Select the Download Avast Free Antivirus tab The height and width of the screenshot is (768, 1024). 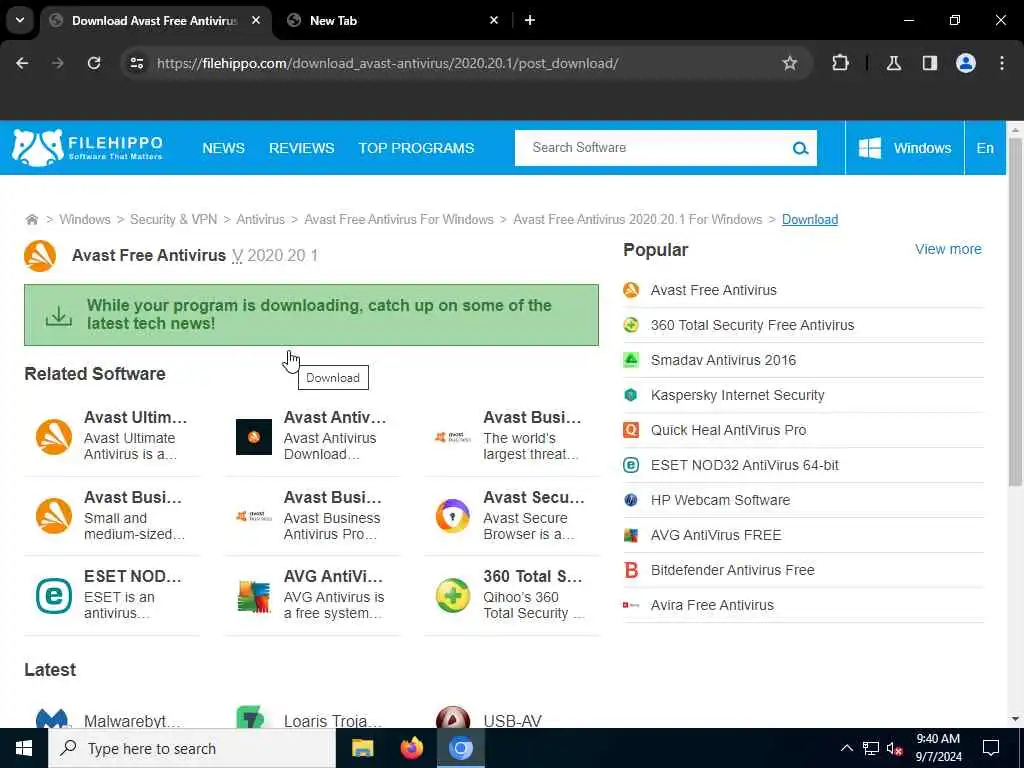pos(157,21)
